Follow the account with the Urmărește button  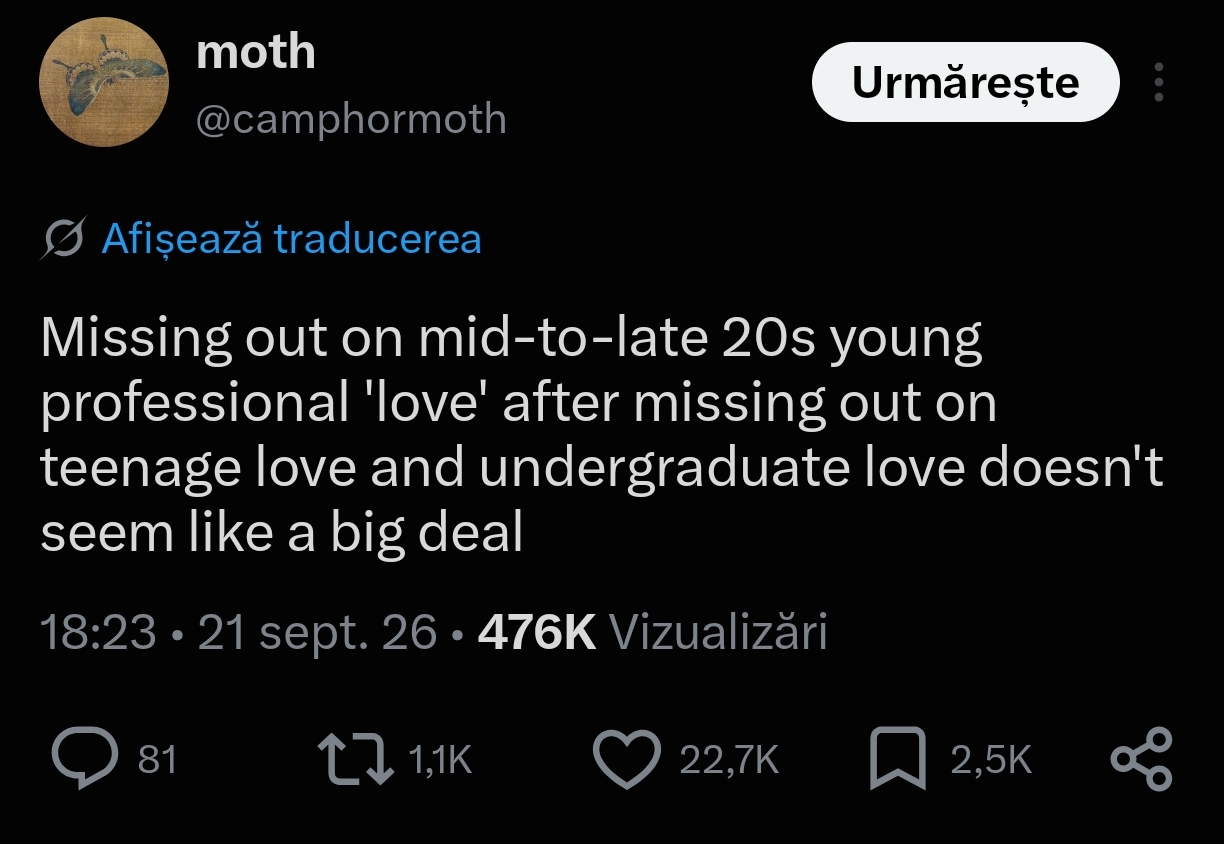click(x=965, y=82)
